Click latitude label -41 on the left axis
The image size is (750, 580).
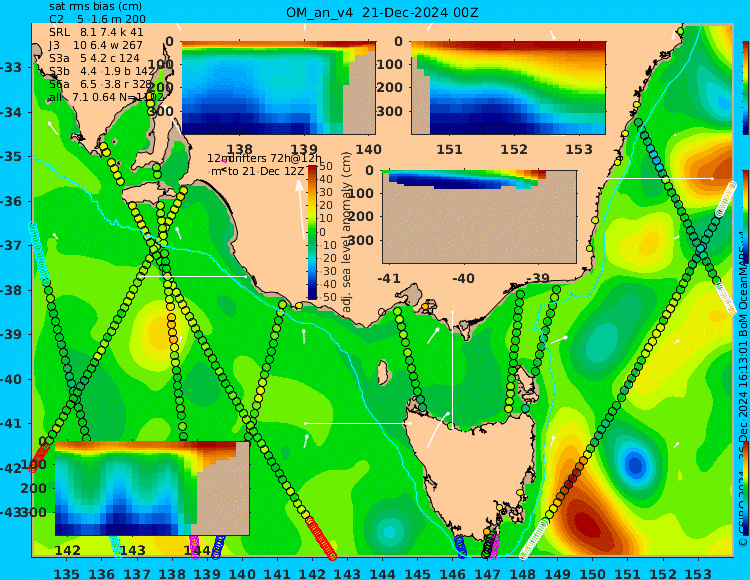pyautogui.click(x=10, y=424)
